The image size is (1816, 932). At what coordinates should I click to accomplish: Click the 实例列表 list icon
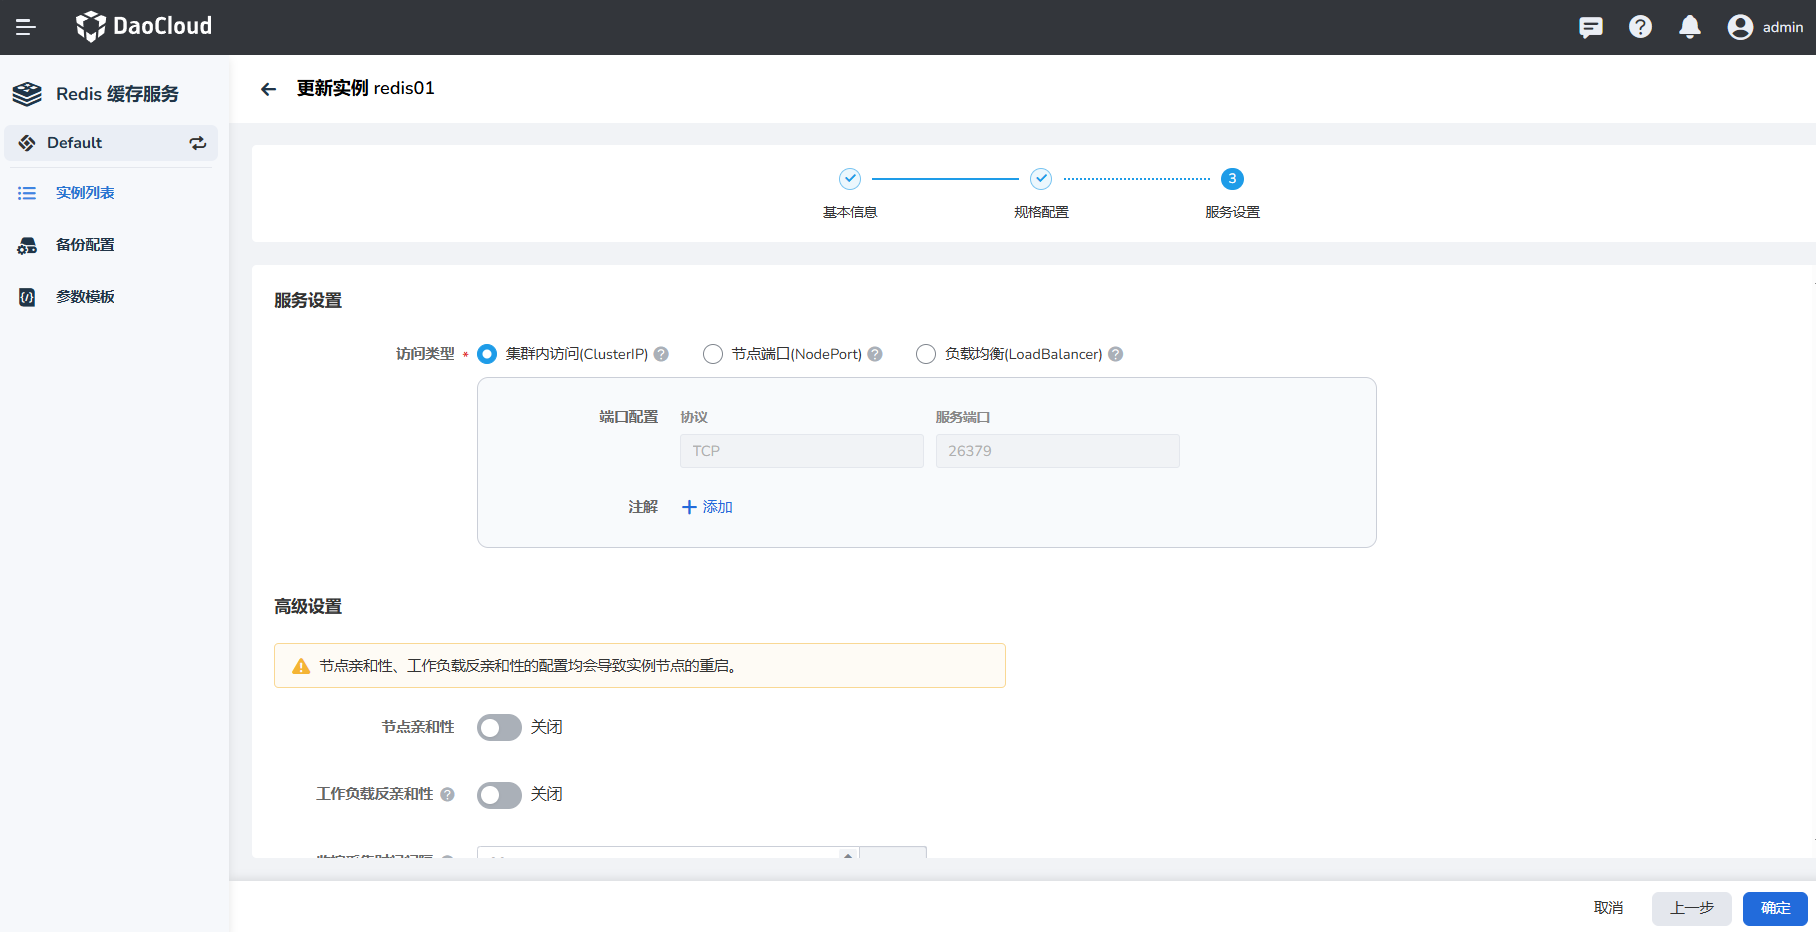coord(27,193)
